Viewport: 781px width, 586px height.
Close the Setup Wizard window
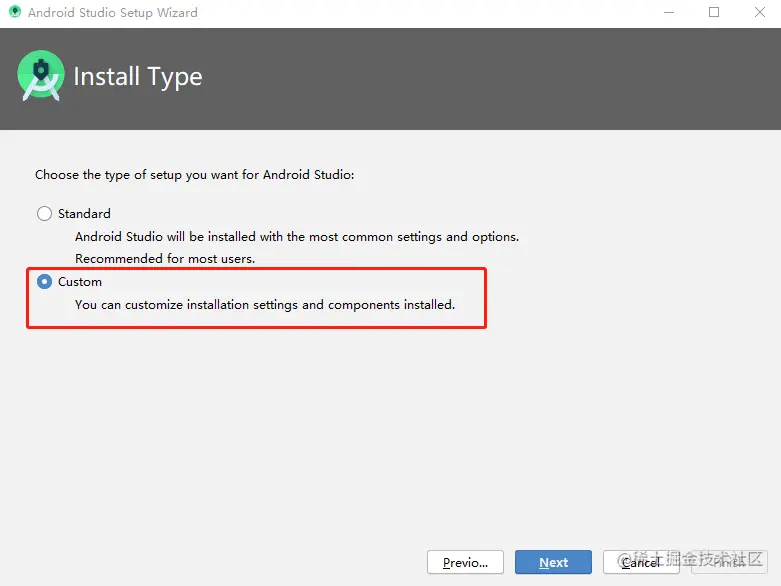click(x=760, y=12)
